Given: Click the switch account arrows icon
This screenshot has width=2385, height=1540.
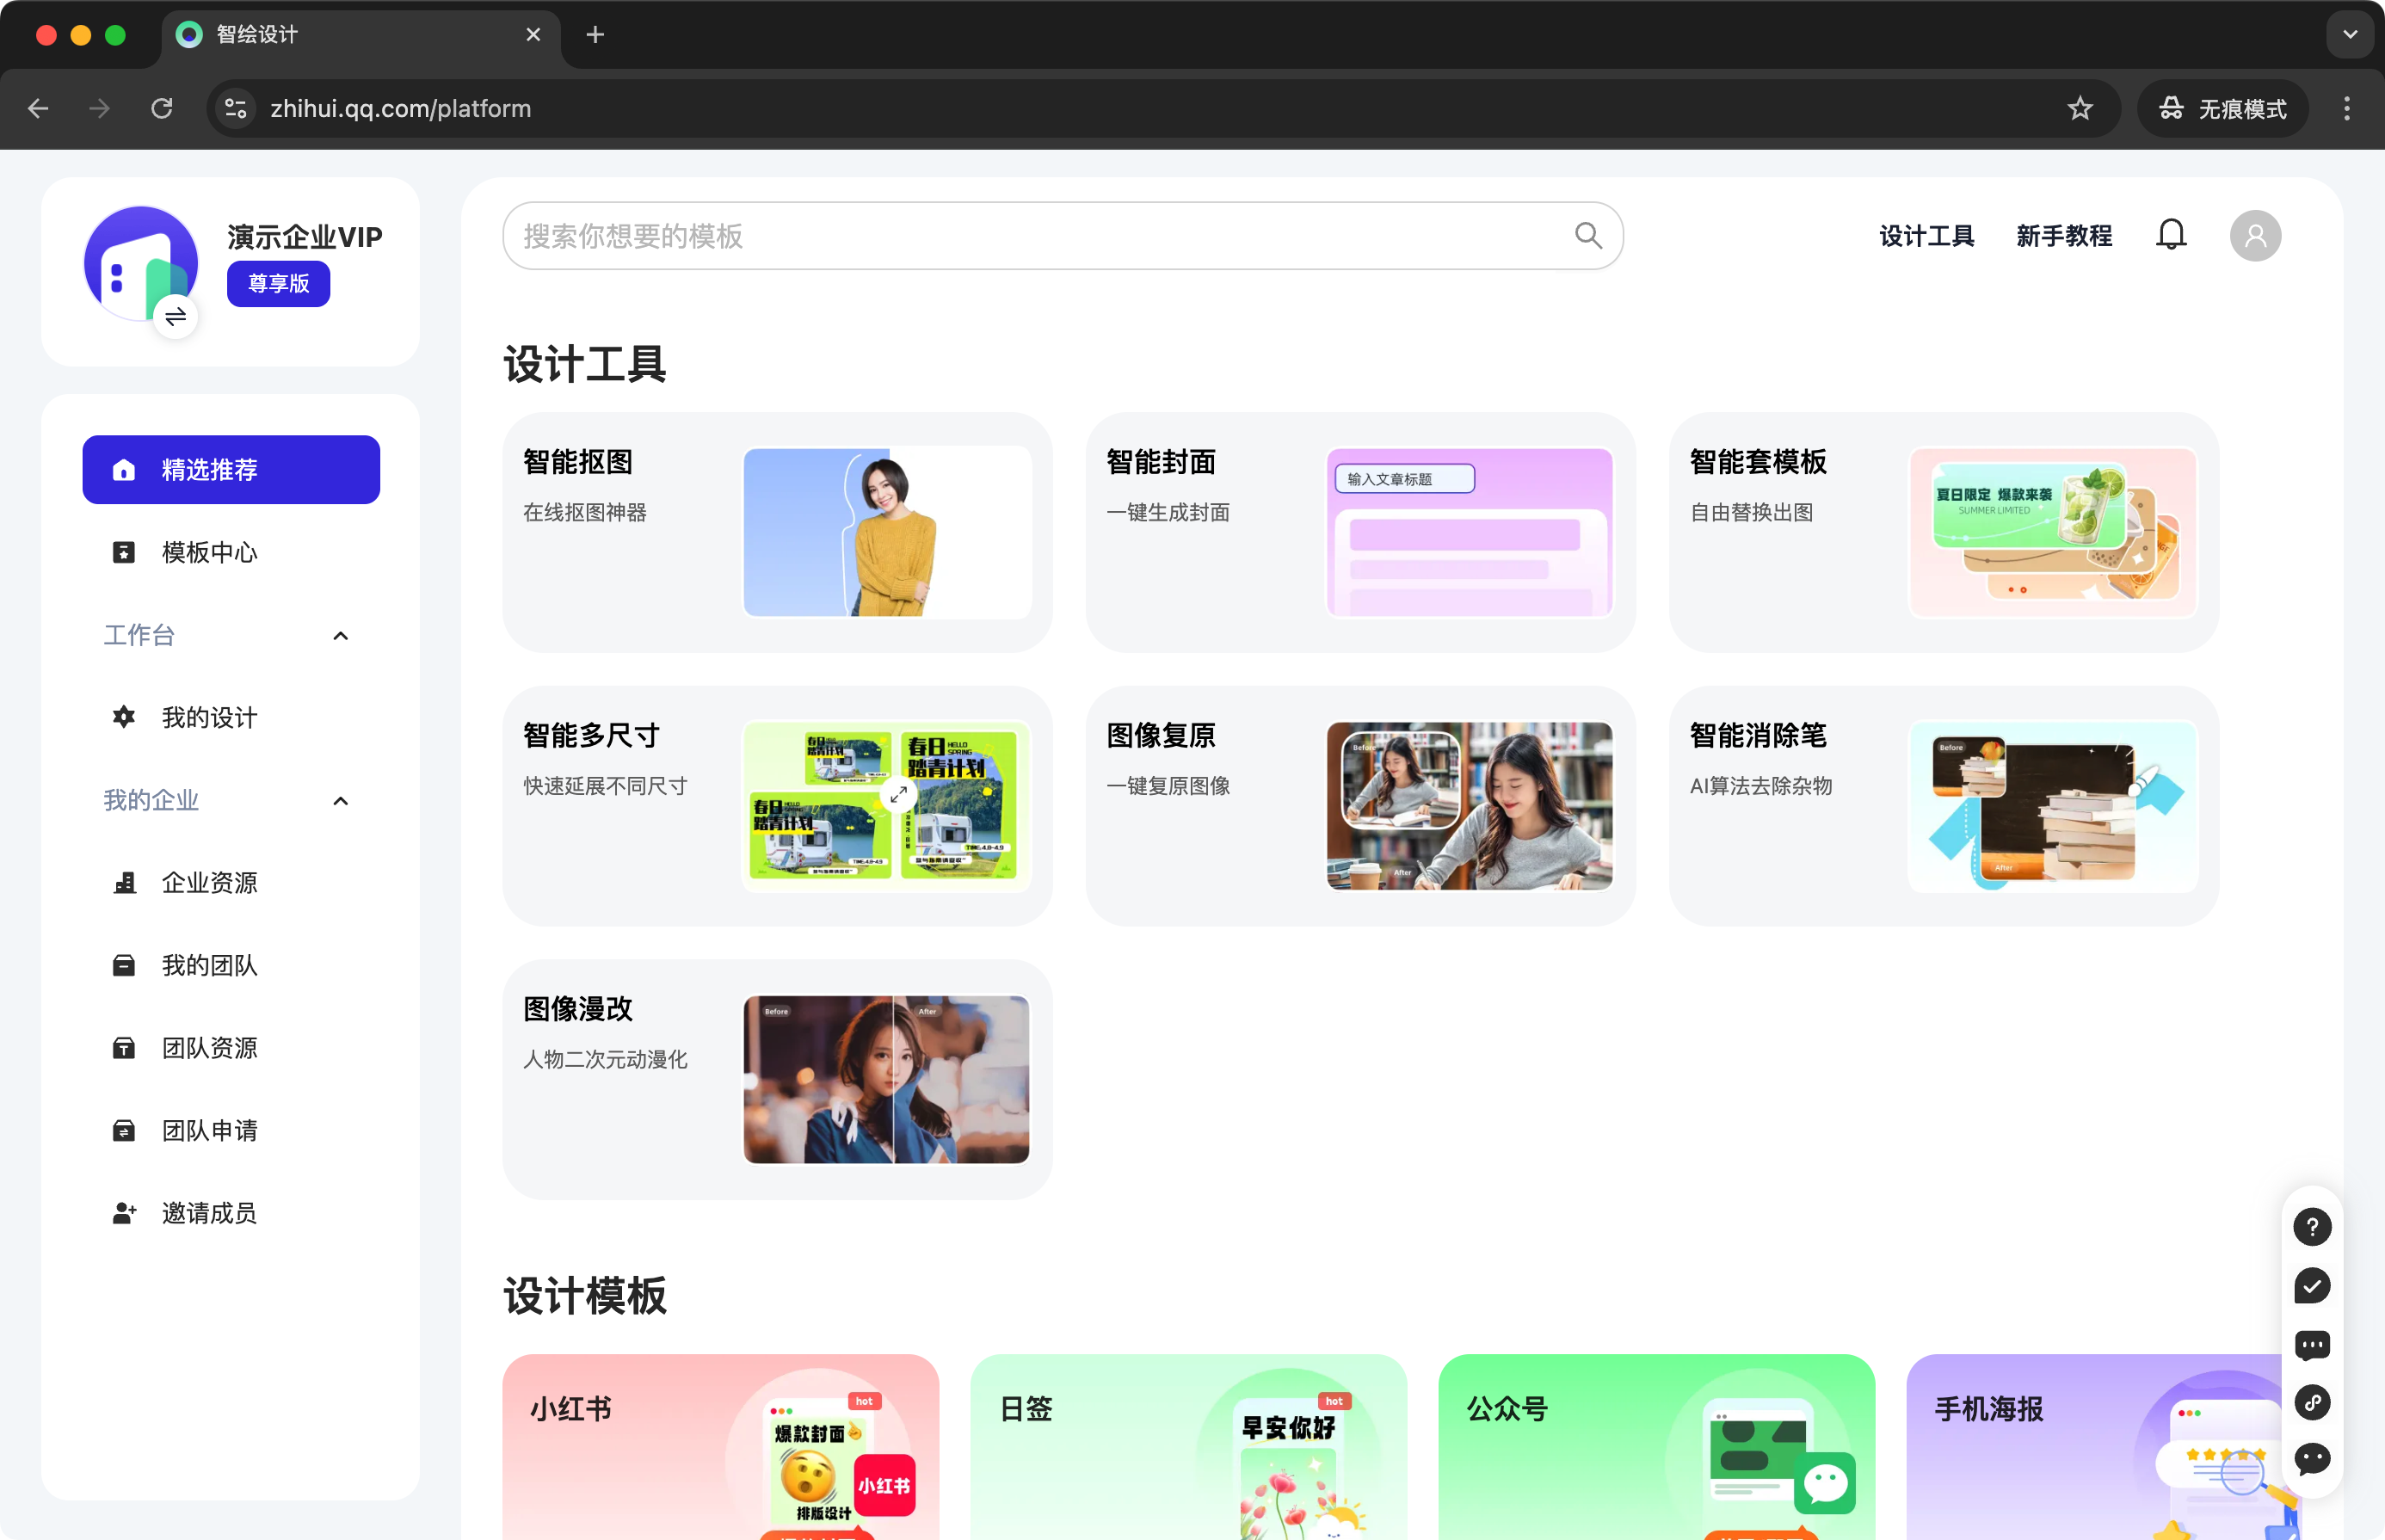Looking at the screenshot, I should 176,318.
